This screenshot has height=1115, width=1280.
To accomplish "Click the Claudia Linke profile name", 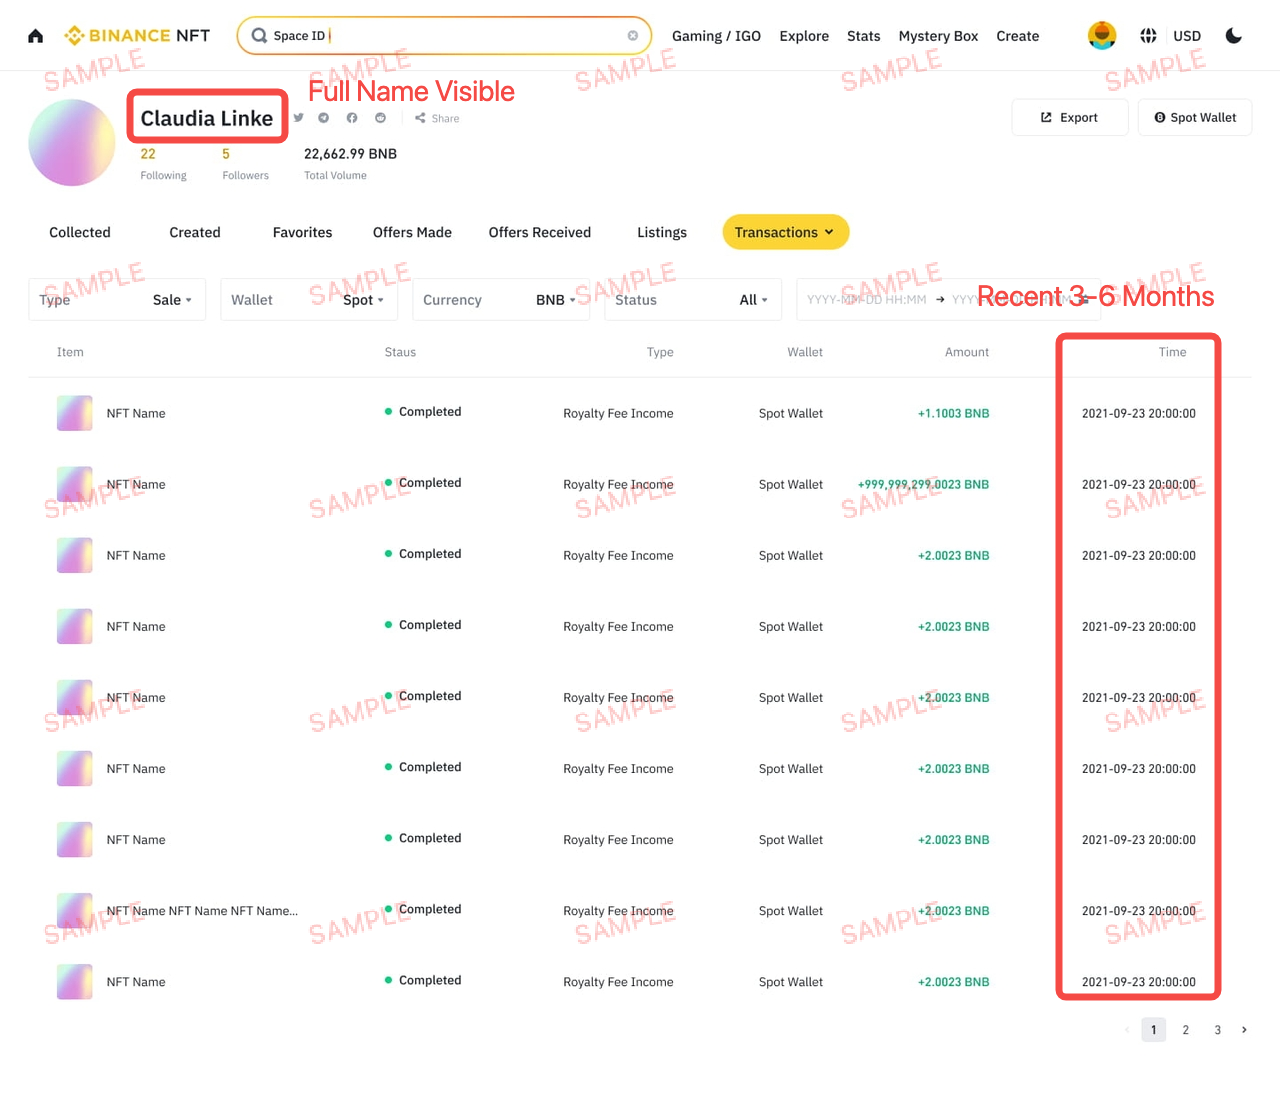I will 207,118.
